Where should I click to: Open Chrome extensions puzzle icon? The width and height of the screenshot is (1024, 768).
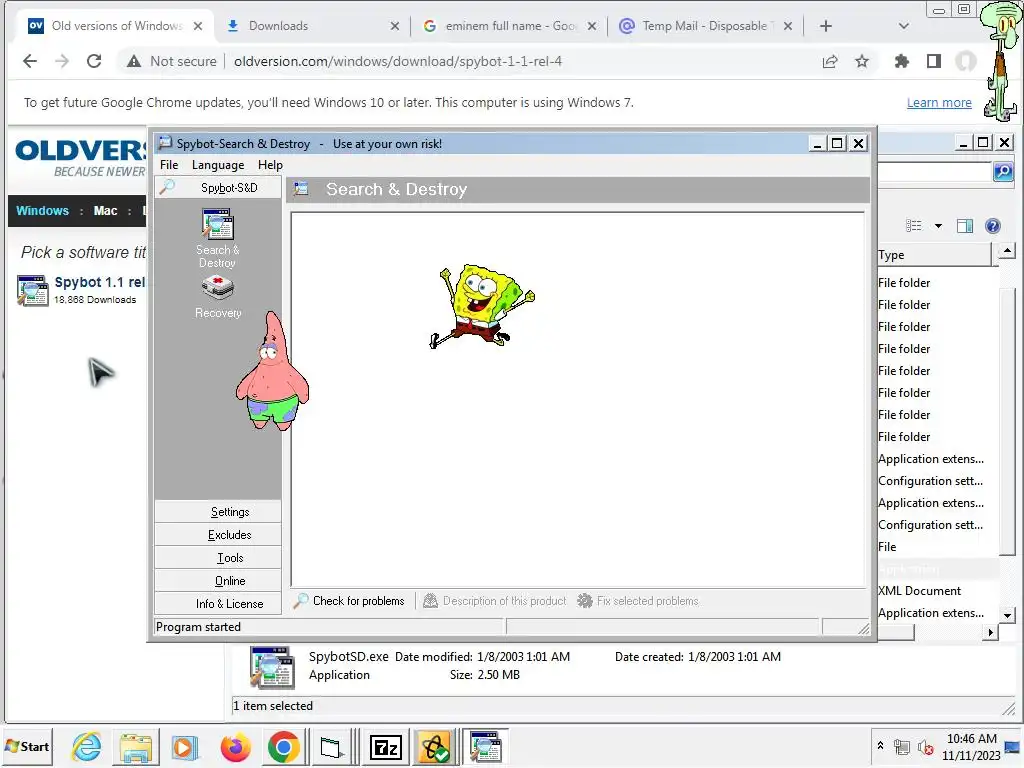pyautogui.click(x=902, y=61)
